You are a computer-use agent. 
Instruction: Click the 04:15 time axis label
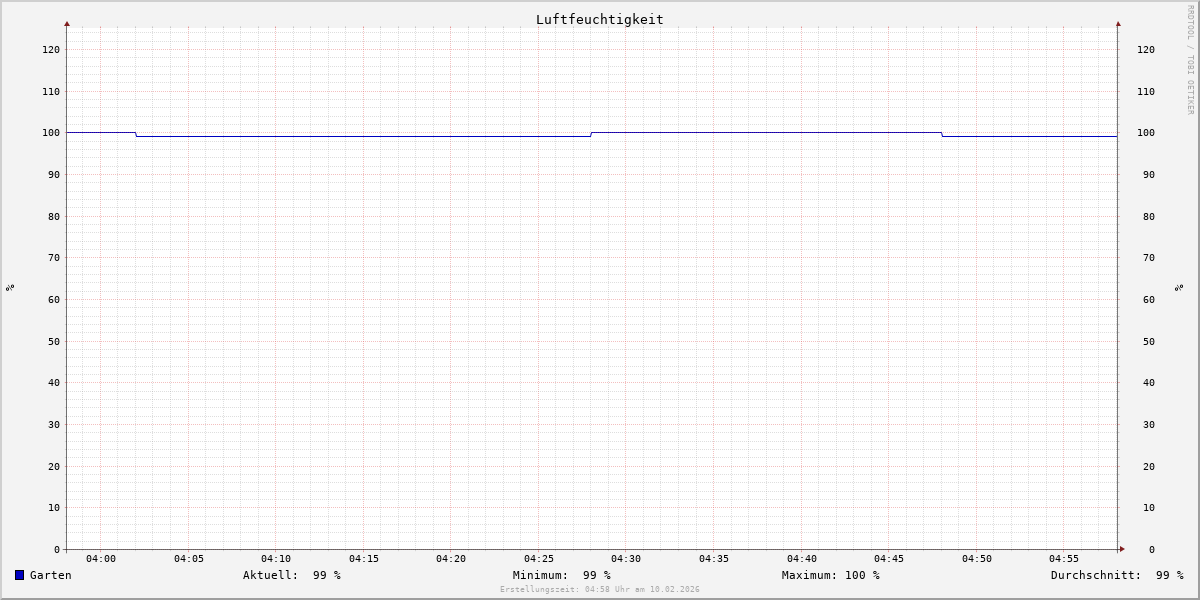[364, 558]
